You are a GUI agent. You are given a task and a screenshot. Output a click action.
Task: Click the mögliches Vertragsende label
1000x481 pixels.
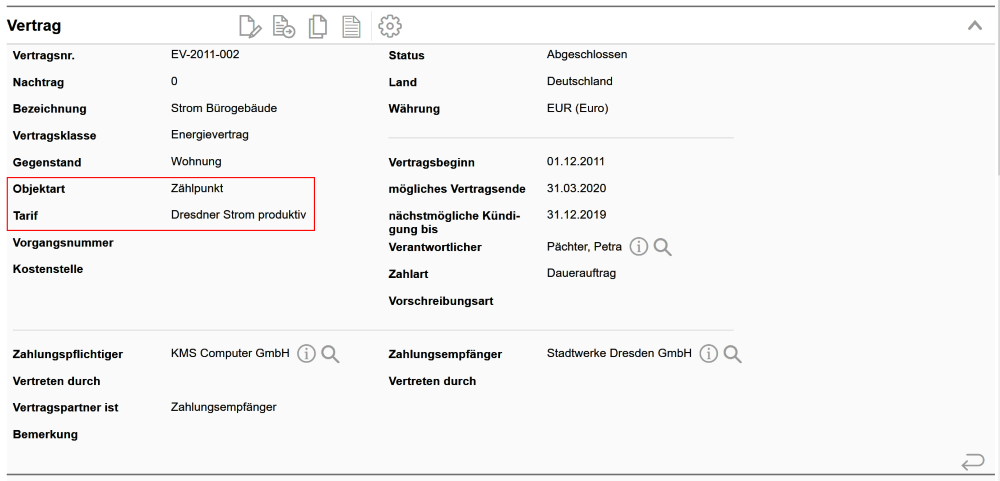pyautogui.click(x=457, y=189)
